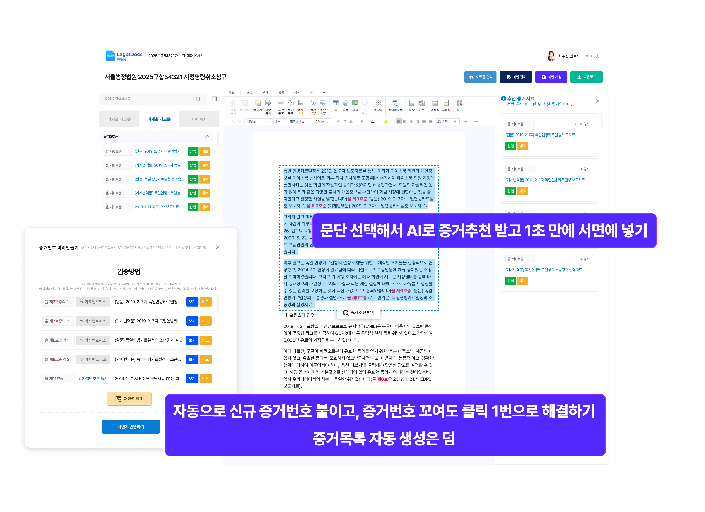705x512 pixels.
Task: Click the floating search button below selected text
Action: point(358,312)
